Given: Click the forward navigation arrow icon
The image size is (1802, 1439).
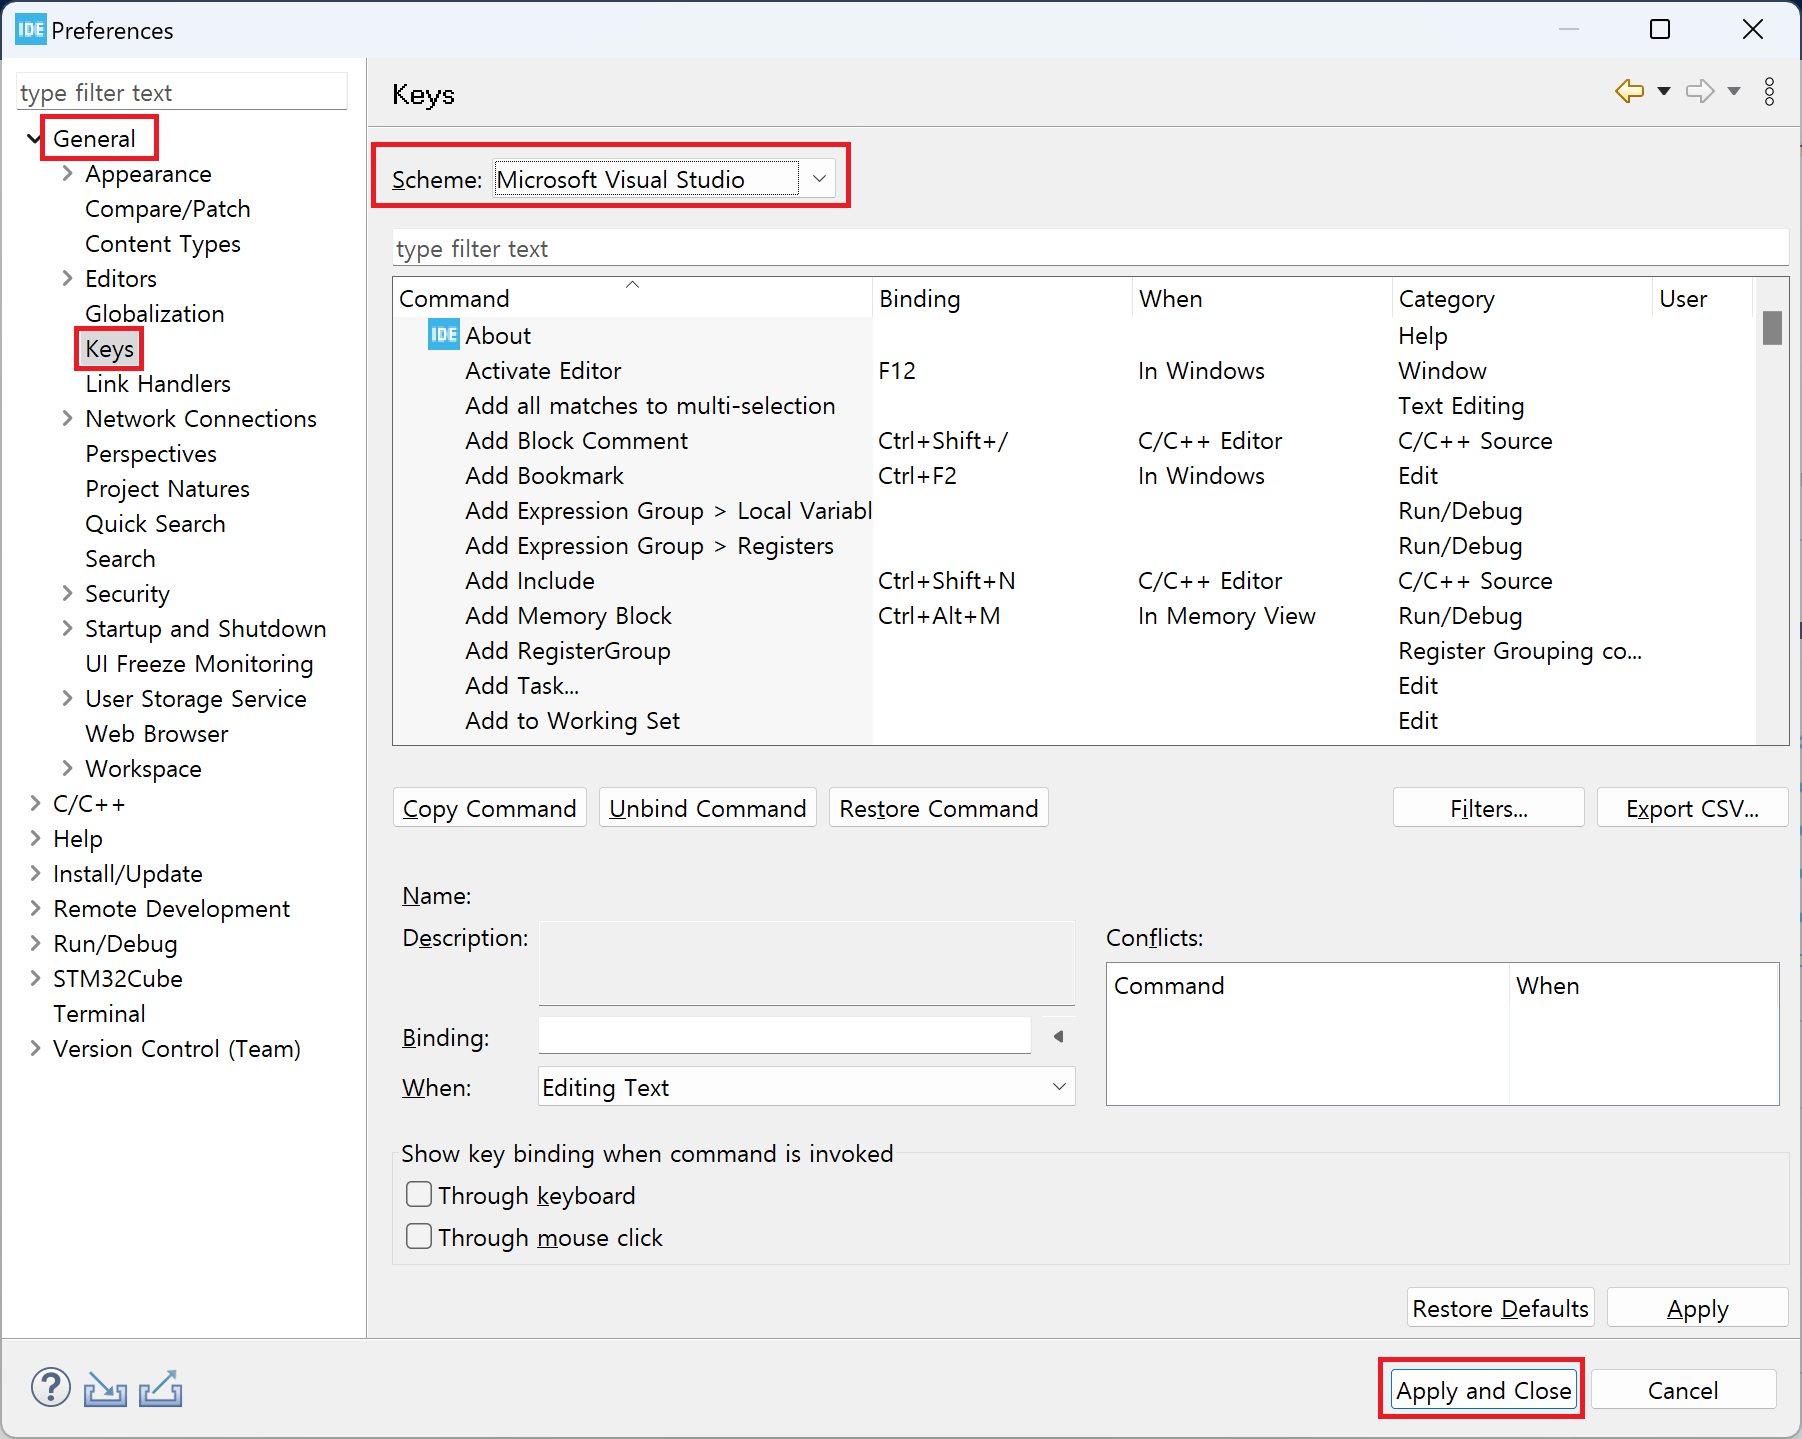Looking at the screenshot, I should click(x=1700, y=91).
